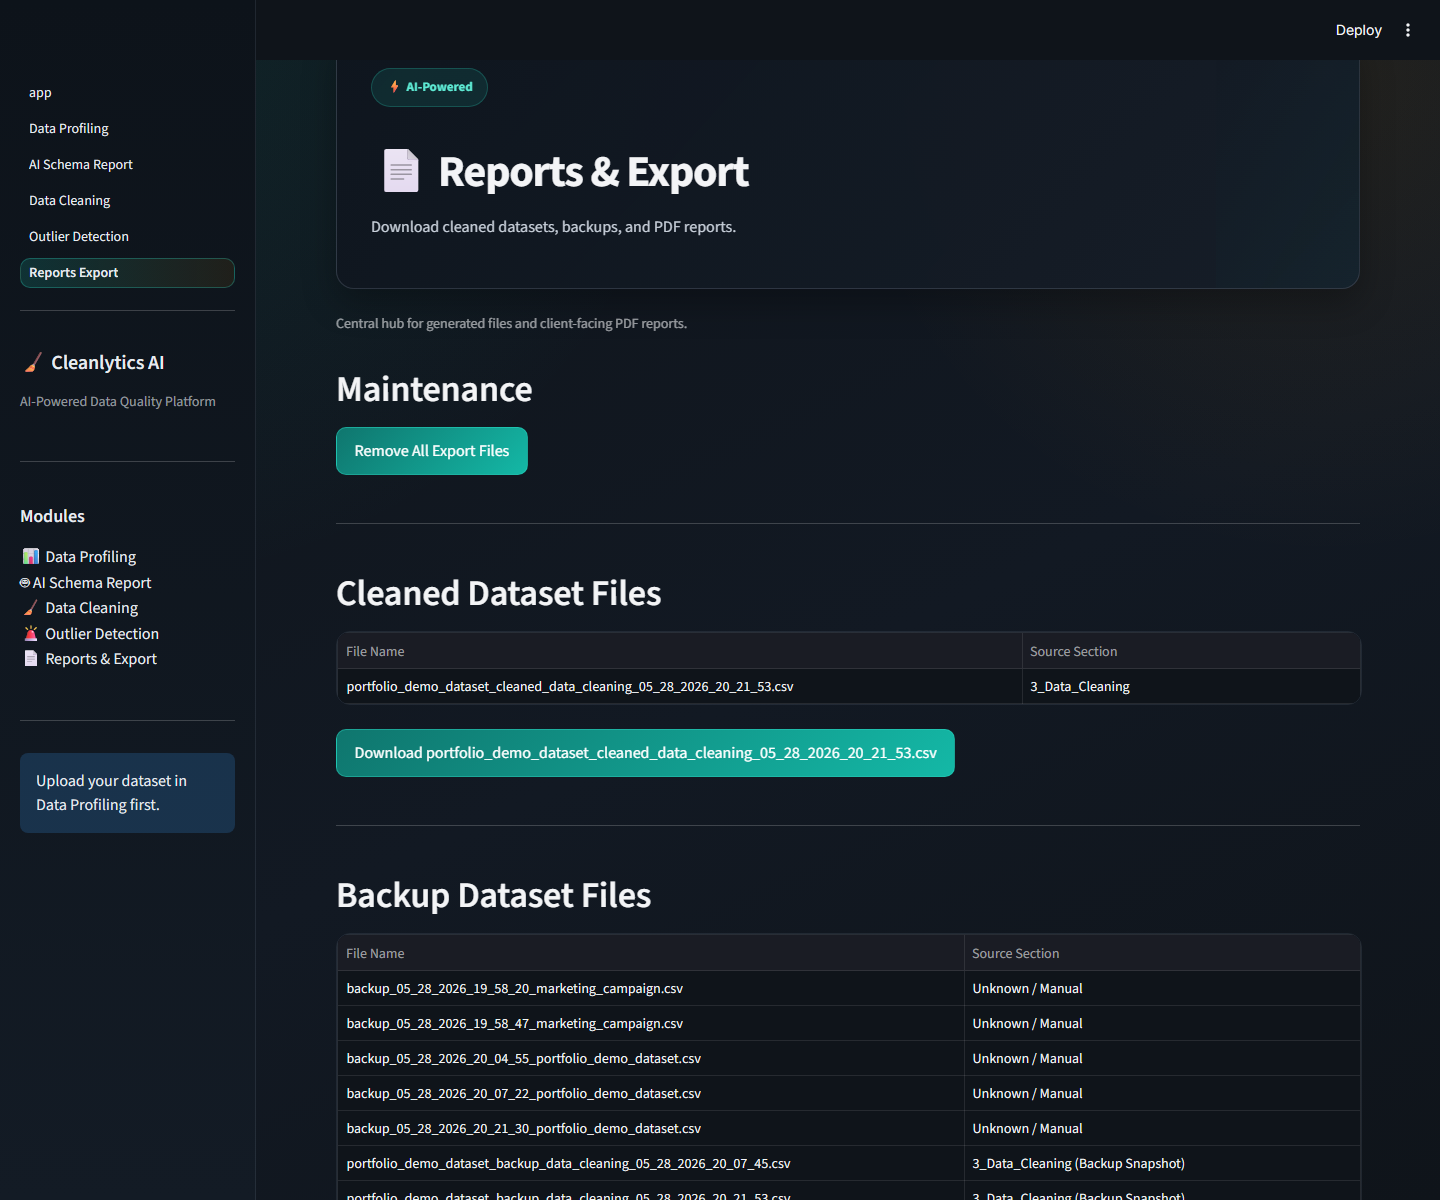Click the lightning bolt icon in AI-Powered badge
The image size is (1440, 1200).
coord(395,87)
